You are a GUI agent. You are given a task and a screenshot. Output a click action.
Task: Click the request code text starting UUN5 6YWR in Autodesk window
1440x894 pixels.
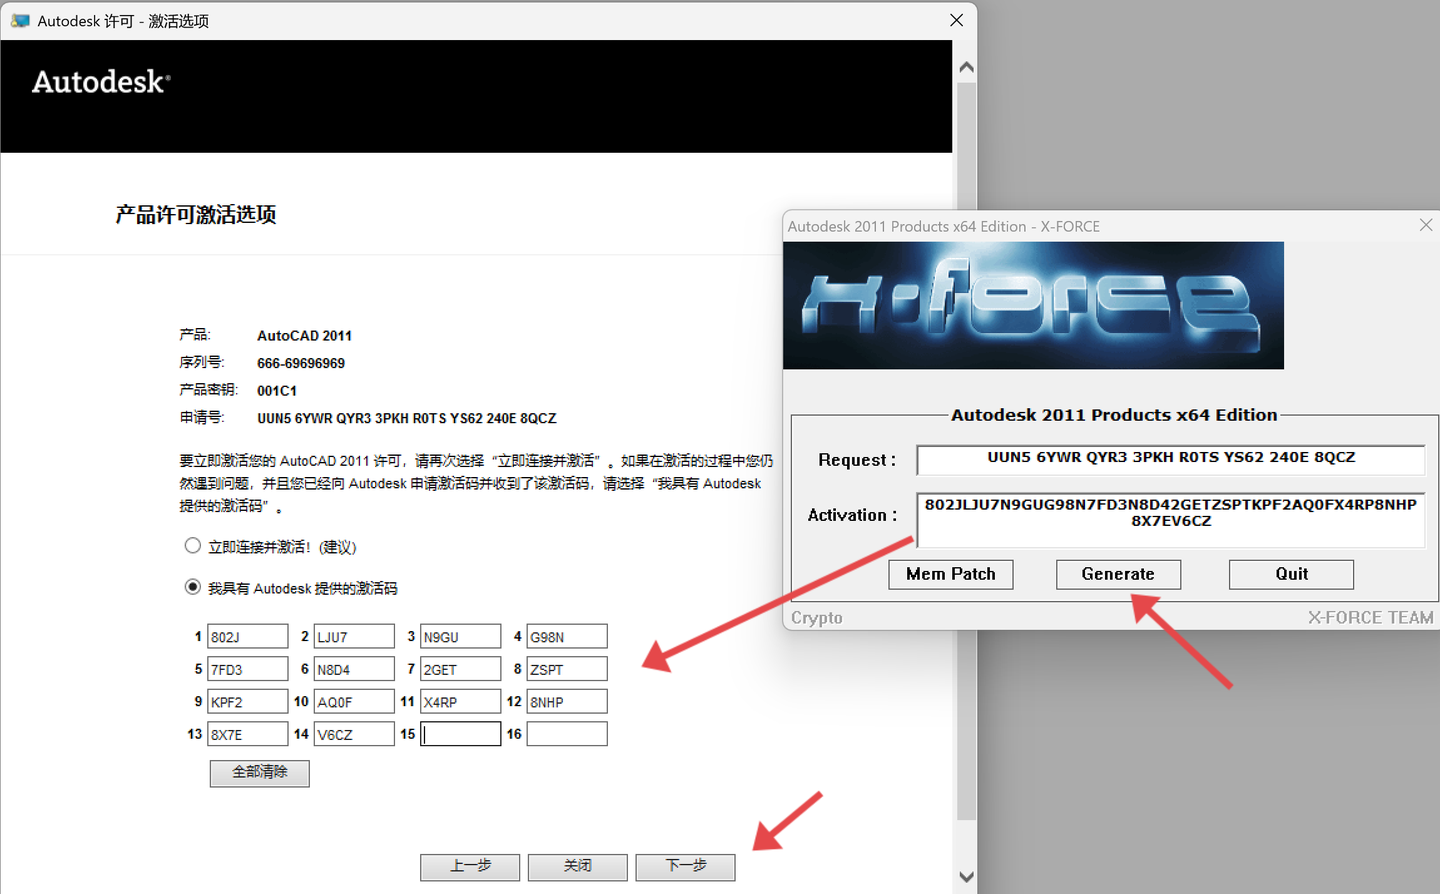pos(407,418)
